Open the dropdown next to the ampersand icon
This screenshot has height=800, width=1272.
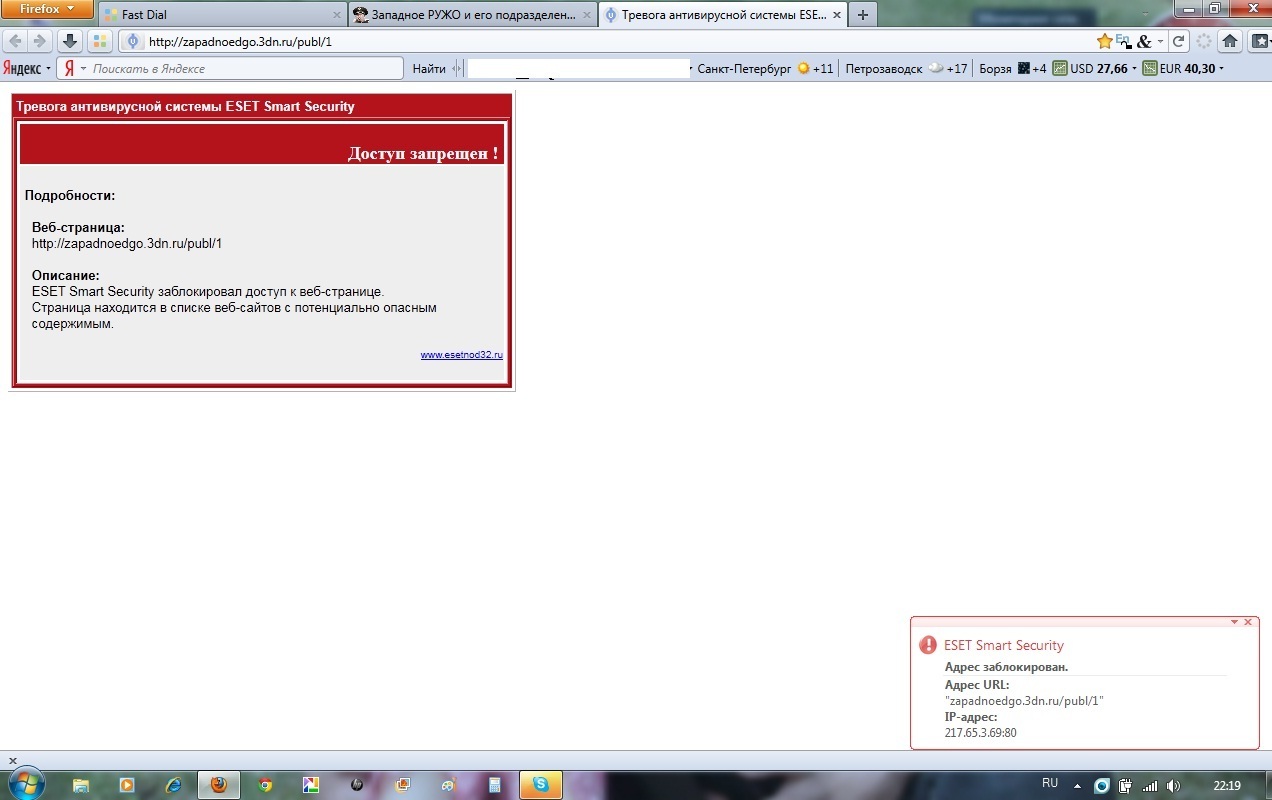[x=1160, y=42]
